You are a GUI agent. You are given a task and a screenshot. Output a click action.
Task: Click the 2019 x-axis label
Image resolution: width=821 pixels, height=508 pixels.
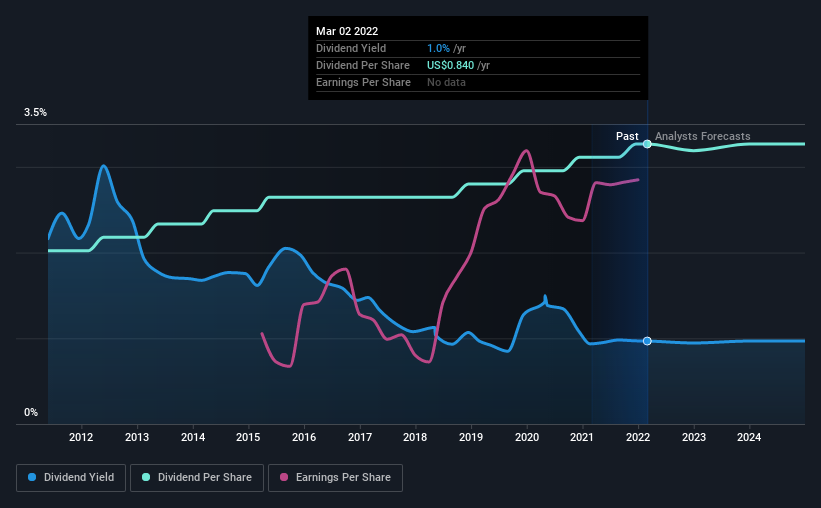tap(471, 437)
